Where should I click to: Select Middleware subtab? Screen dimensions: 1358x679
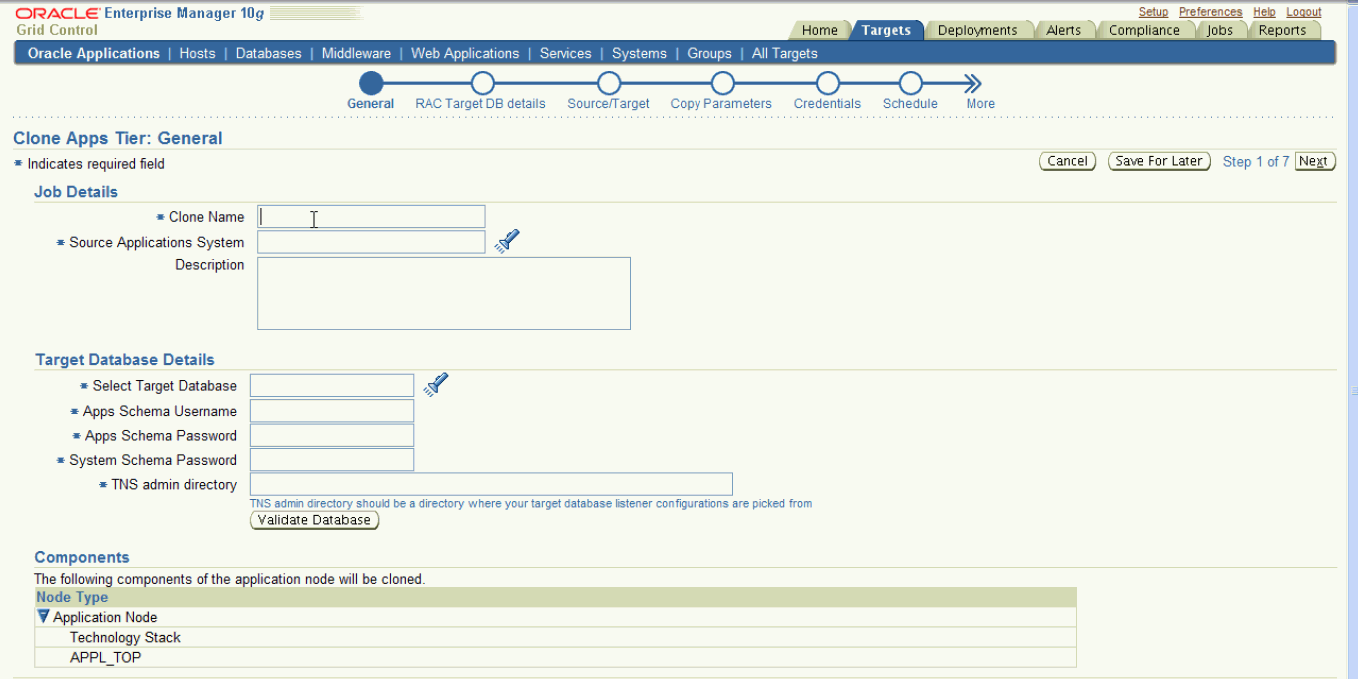(x=356, y=53)
